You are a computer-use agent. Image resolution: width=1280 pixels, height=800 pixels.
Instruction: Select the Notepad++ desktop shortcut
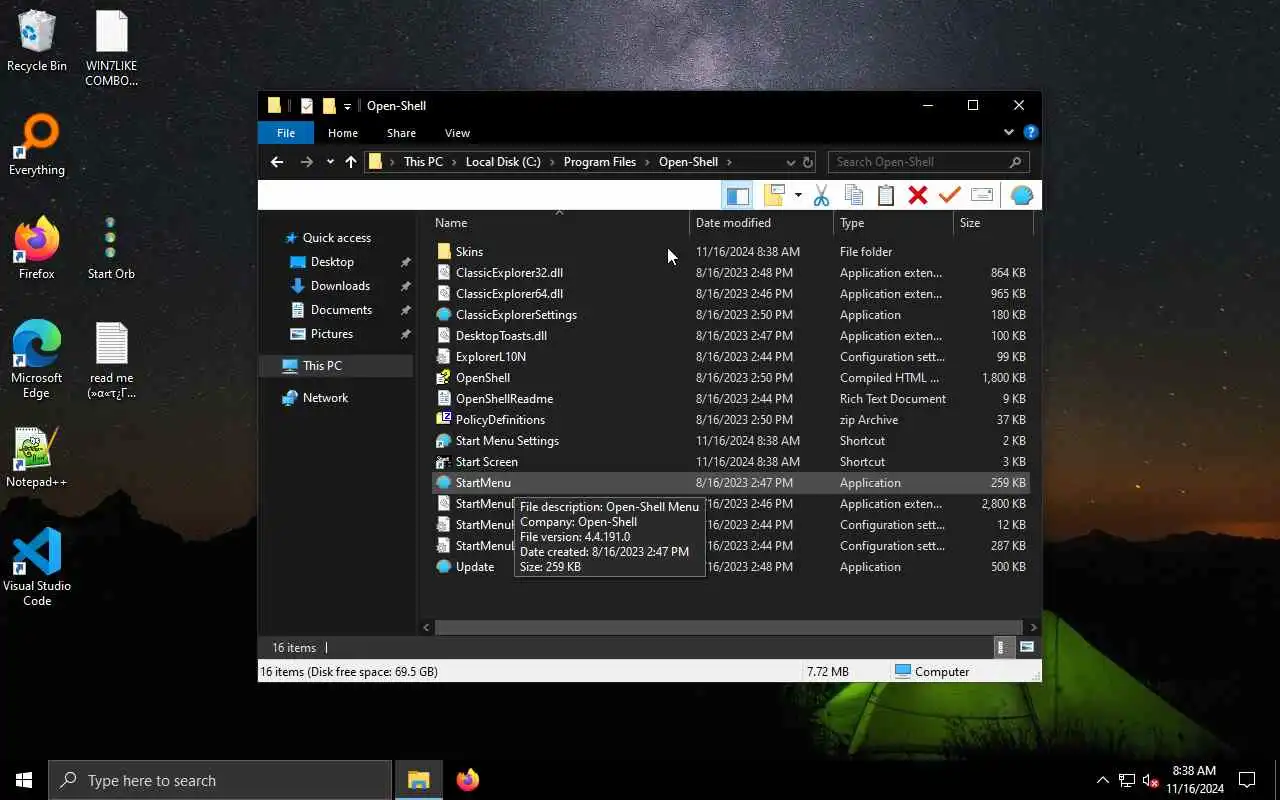(x=37, y=458)
